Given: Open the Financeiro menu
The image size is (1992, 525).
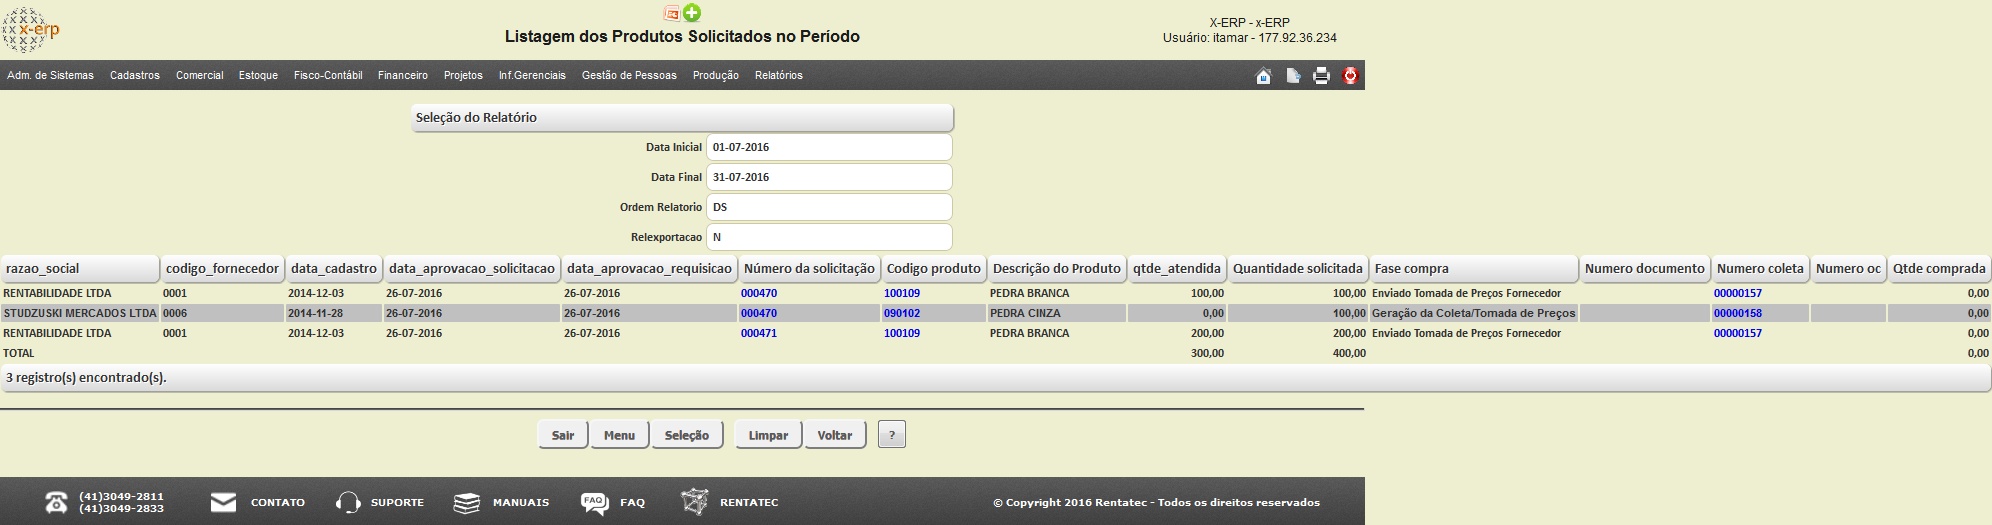Looking at the screenshot, I should click(403, 75).
